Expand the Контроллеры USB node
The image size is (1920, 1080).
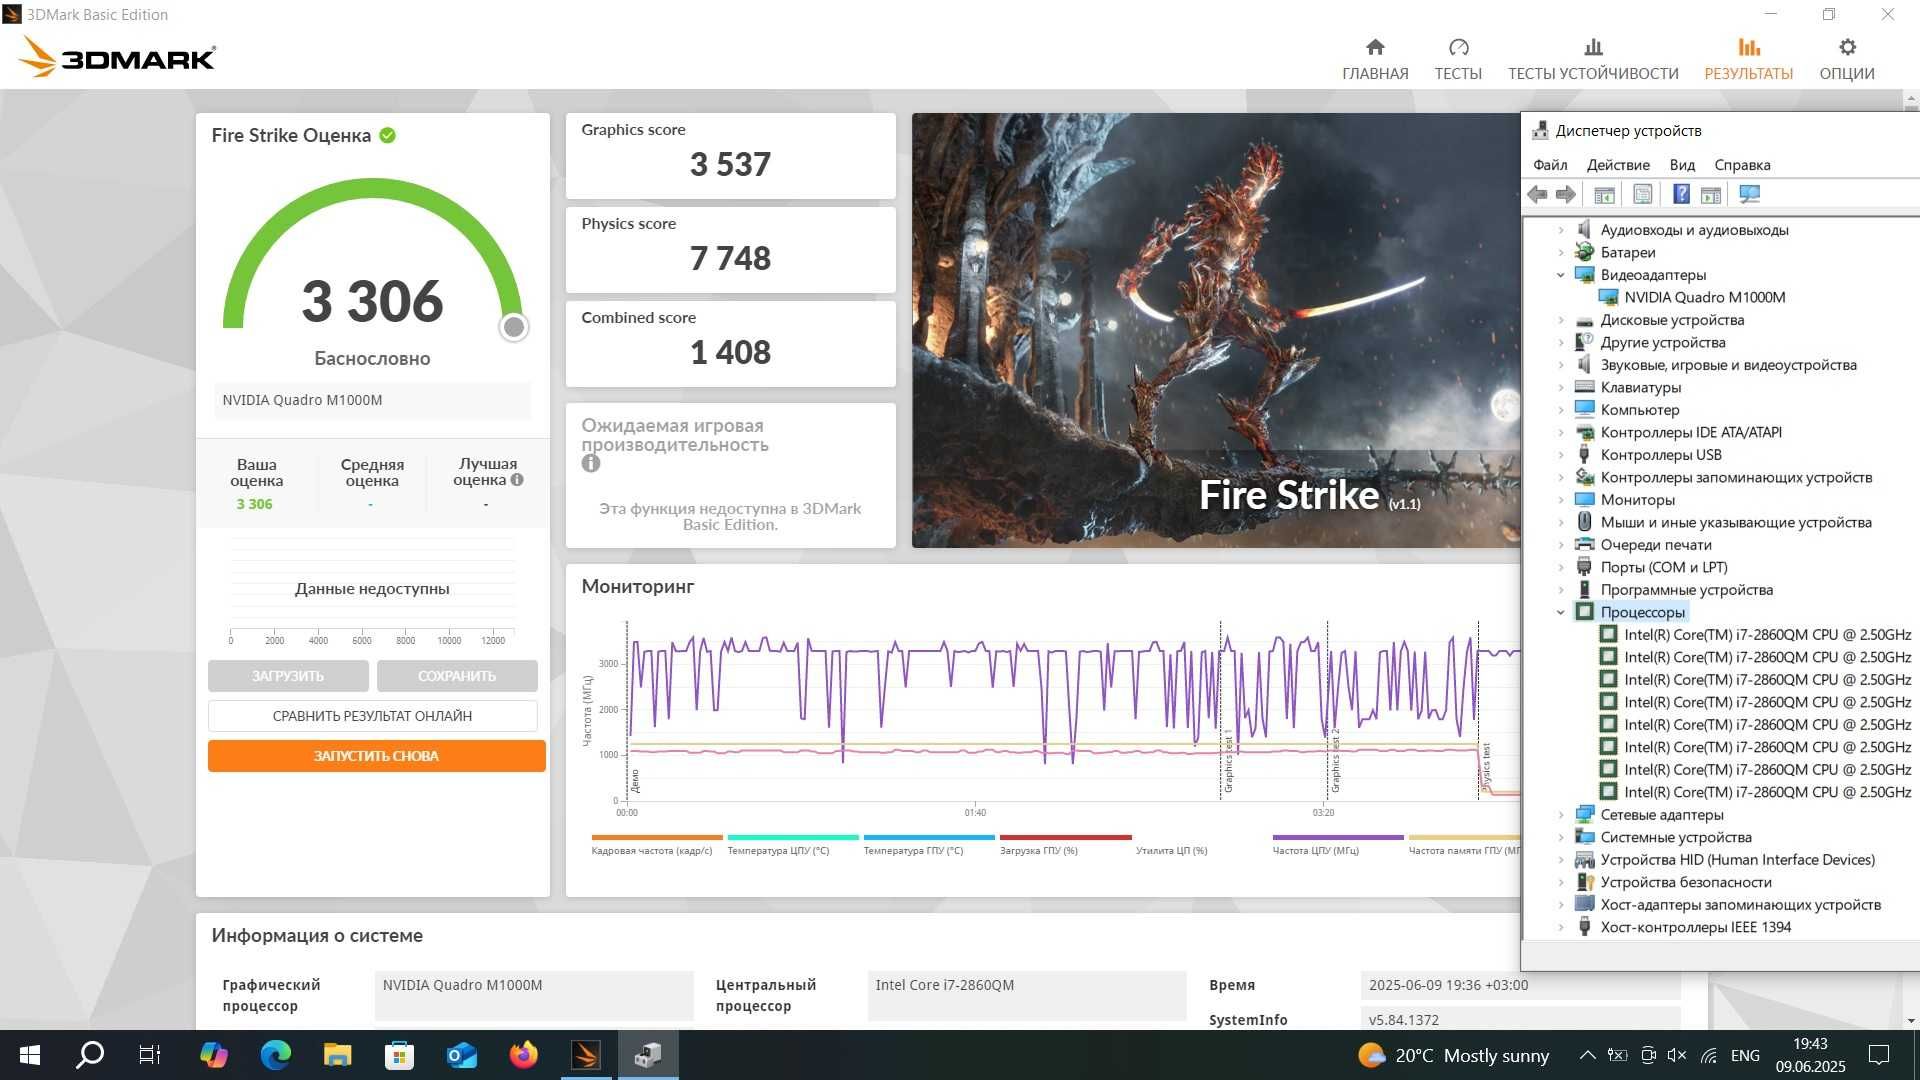point(1561,455)
